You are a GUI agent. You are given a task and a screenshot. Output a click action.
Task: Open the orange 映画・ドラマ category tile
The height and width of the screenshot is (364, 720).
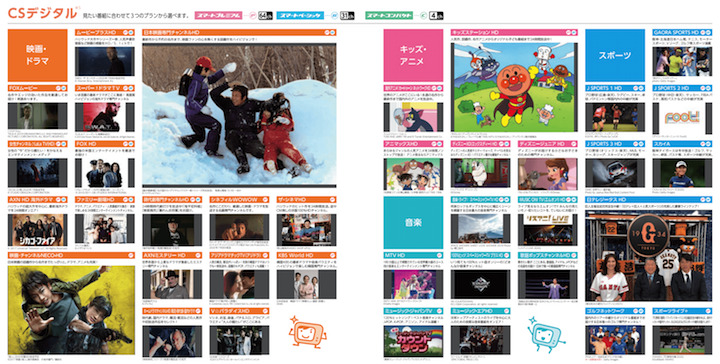pos(38,56)
